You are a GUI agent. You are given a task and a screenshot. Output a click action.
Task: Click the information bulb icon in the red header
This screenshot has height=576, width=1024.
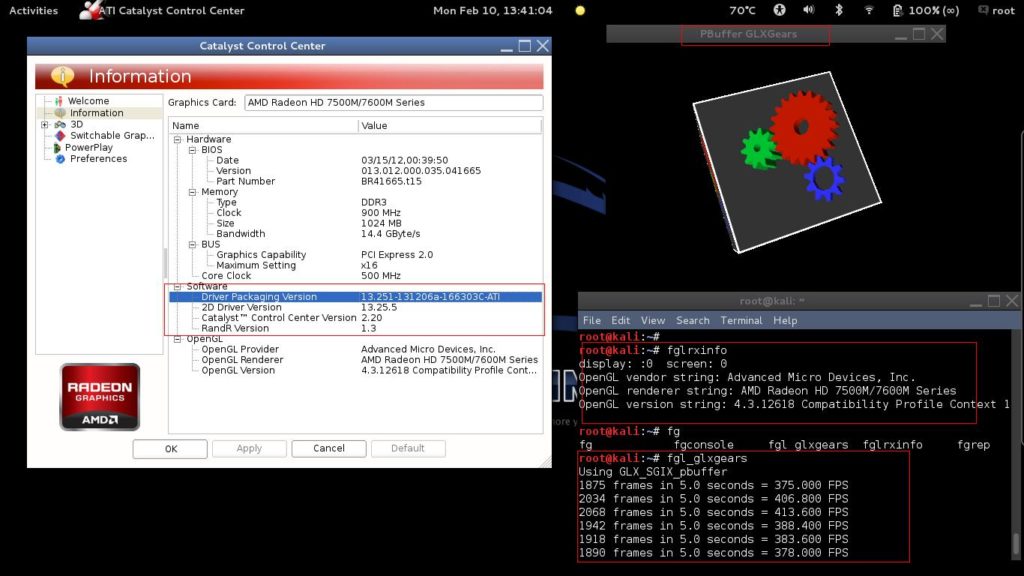click(x=63, y=76)
